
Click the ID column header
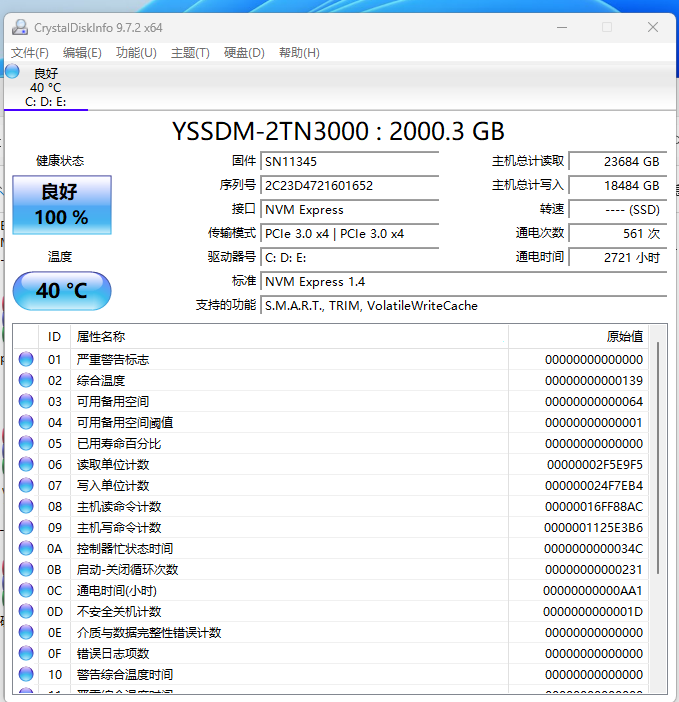54,337
